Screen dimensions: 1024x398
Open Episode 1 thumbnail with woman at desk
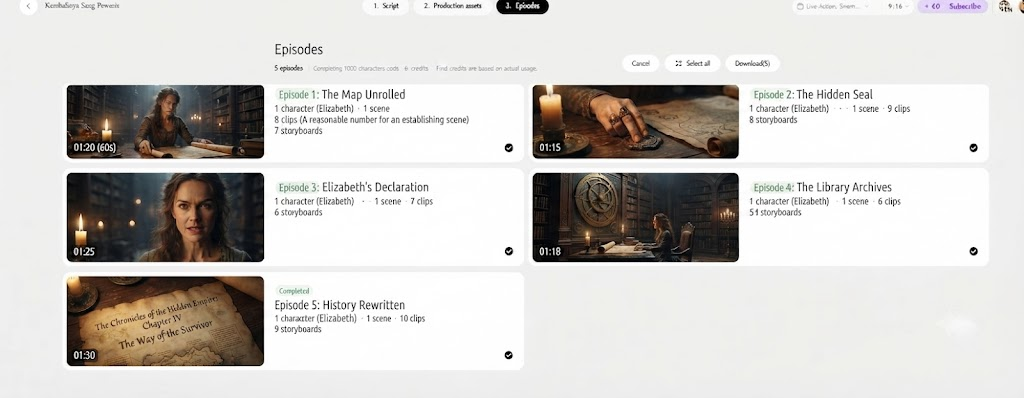(x=165, y=122)
